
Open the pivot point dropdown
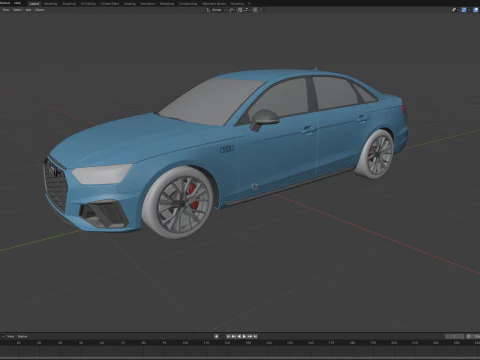(x=232, y=10)
